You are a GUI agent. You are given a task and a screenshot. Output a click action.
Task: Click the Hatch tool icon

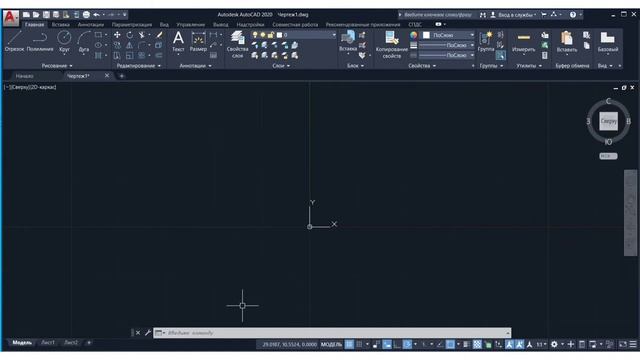pos(98,55)
